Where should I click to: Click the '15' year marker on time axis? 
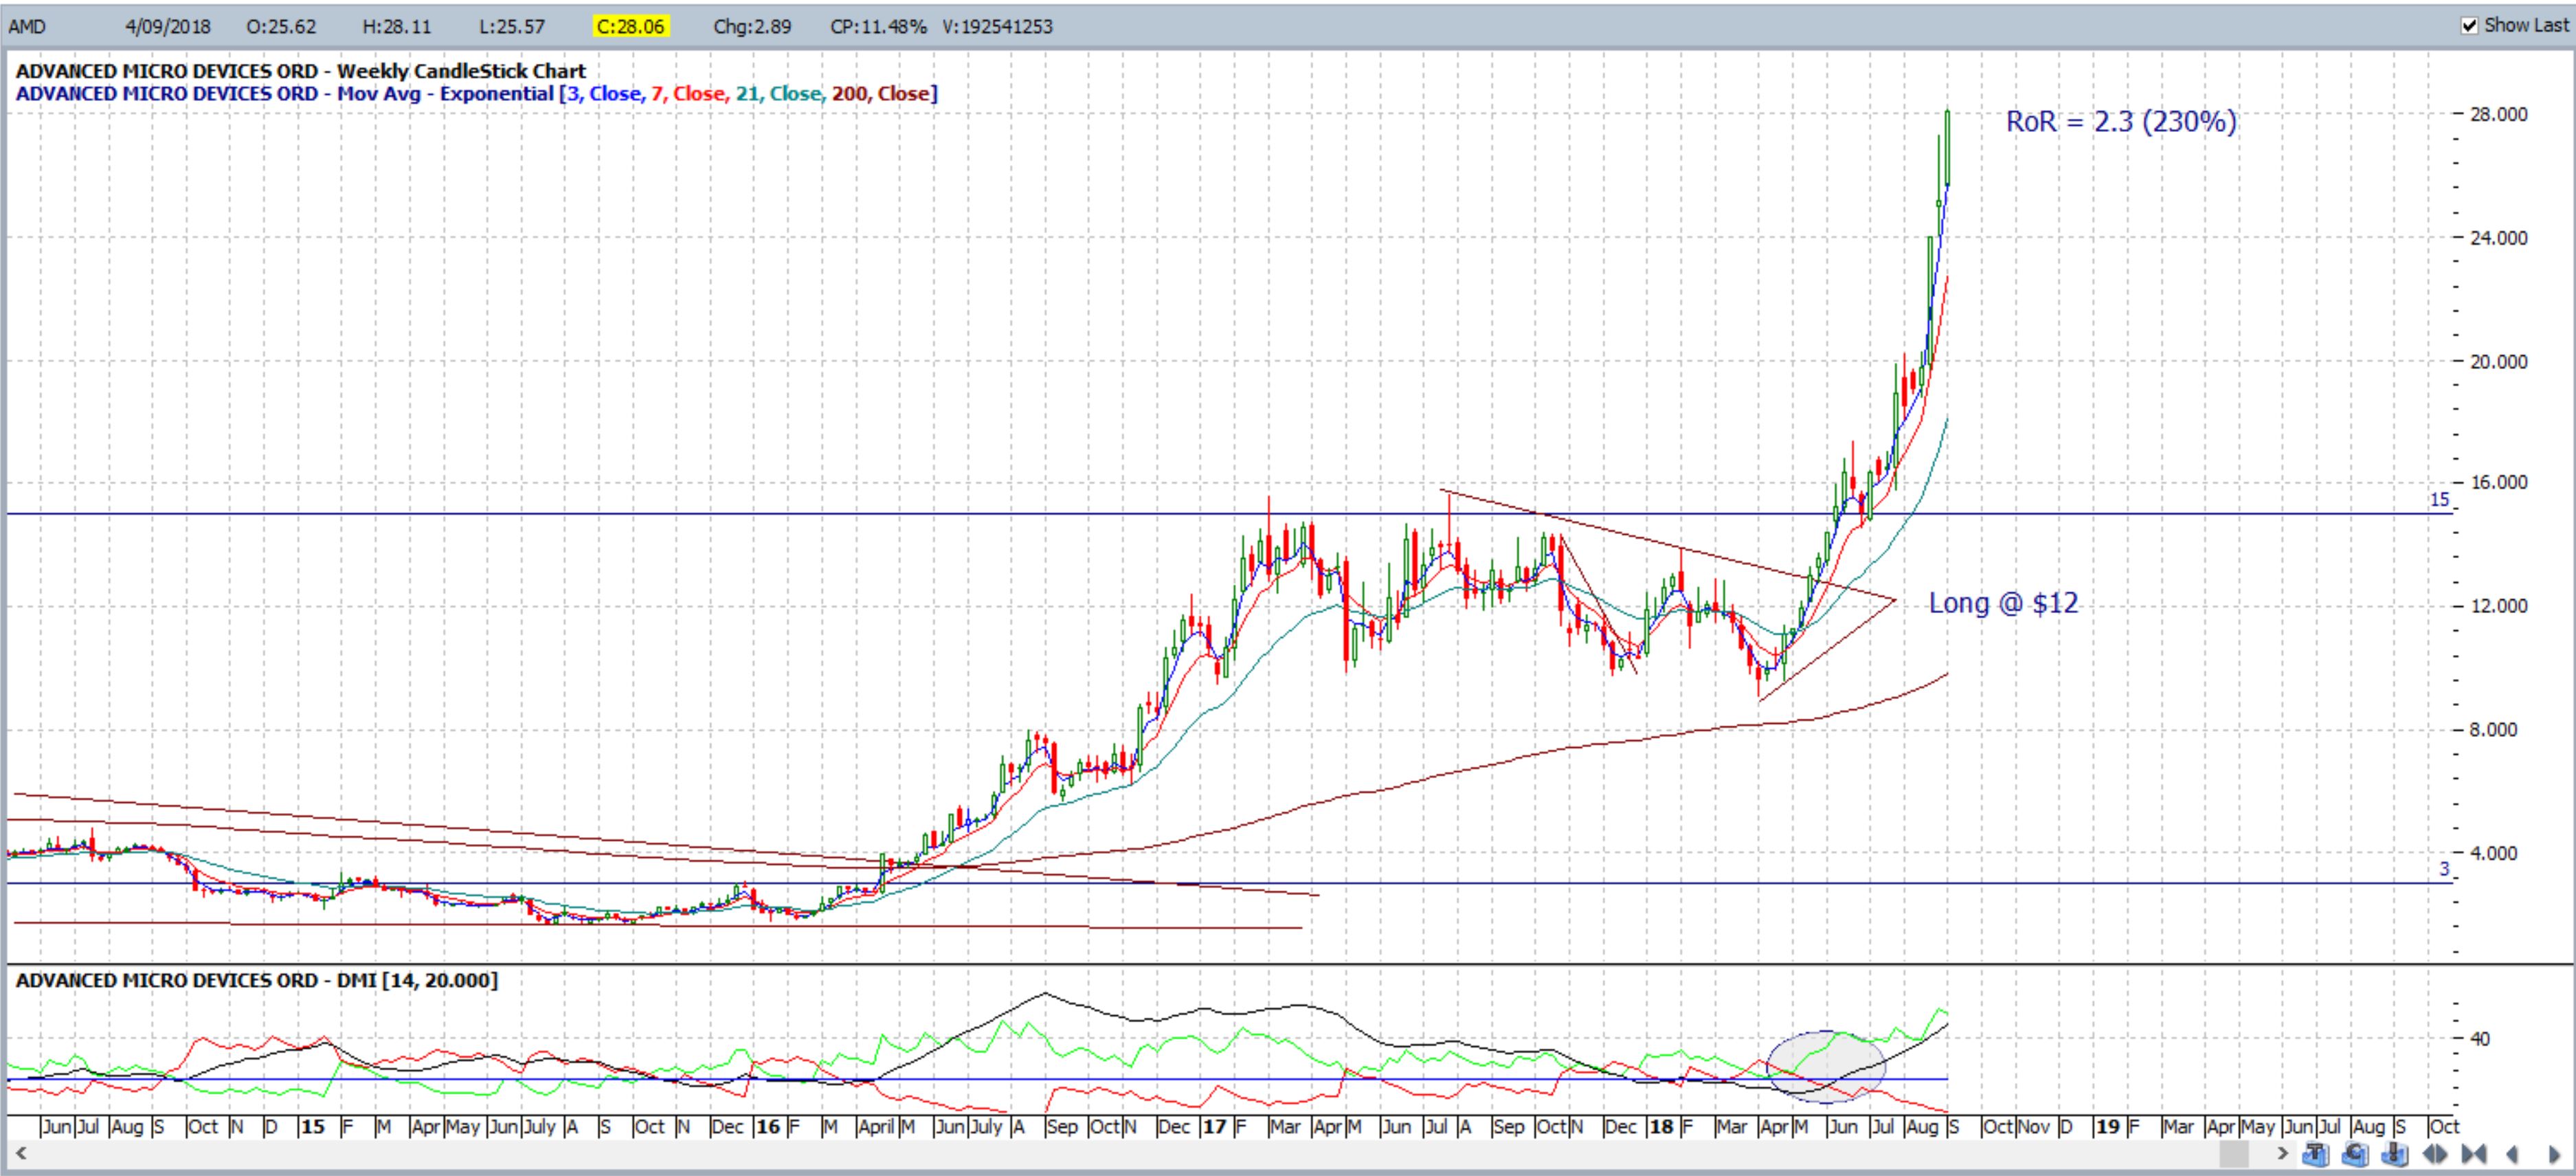click(x=312, y=1127)
